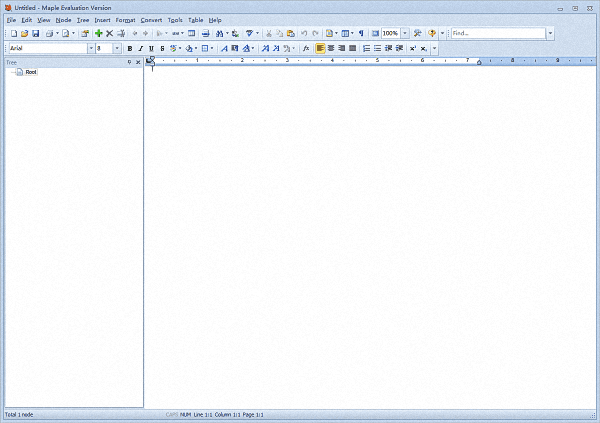Toggle Bold formatting

pyautogui.click(x=129, y=48)
